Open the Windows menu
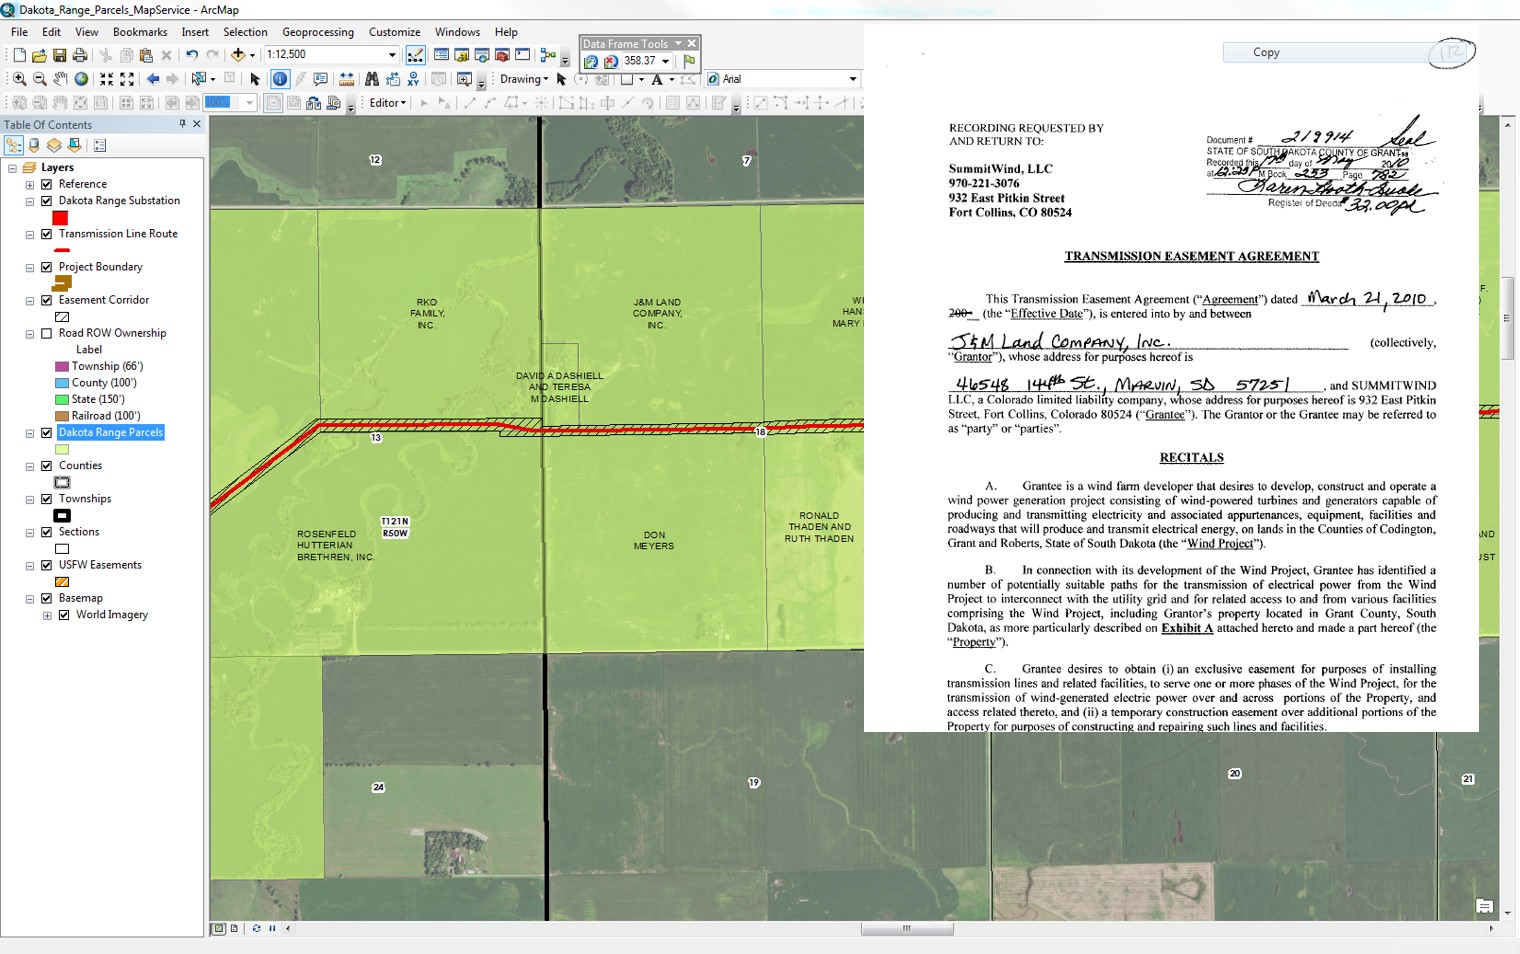 pos(457,32)
